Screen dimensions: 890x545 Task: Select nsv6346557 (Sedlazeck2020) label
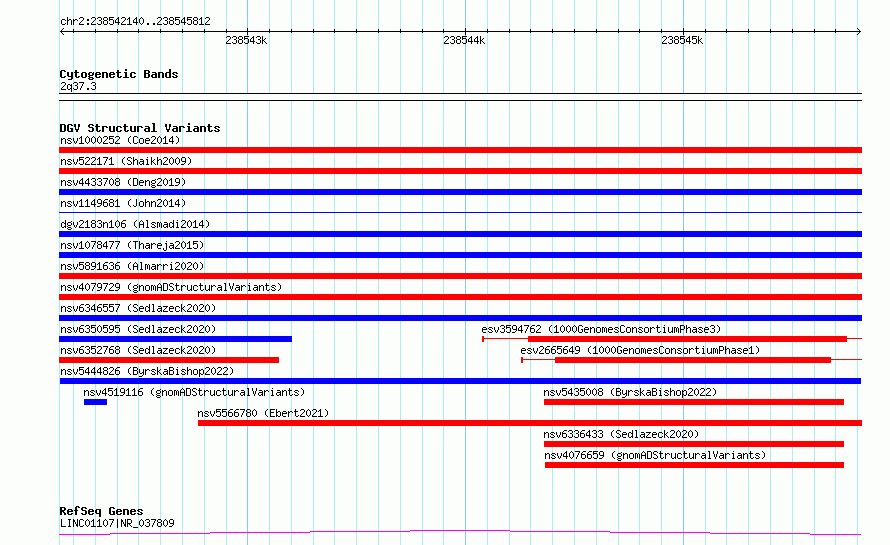tap(138, 308)
